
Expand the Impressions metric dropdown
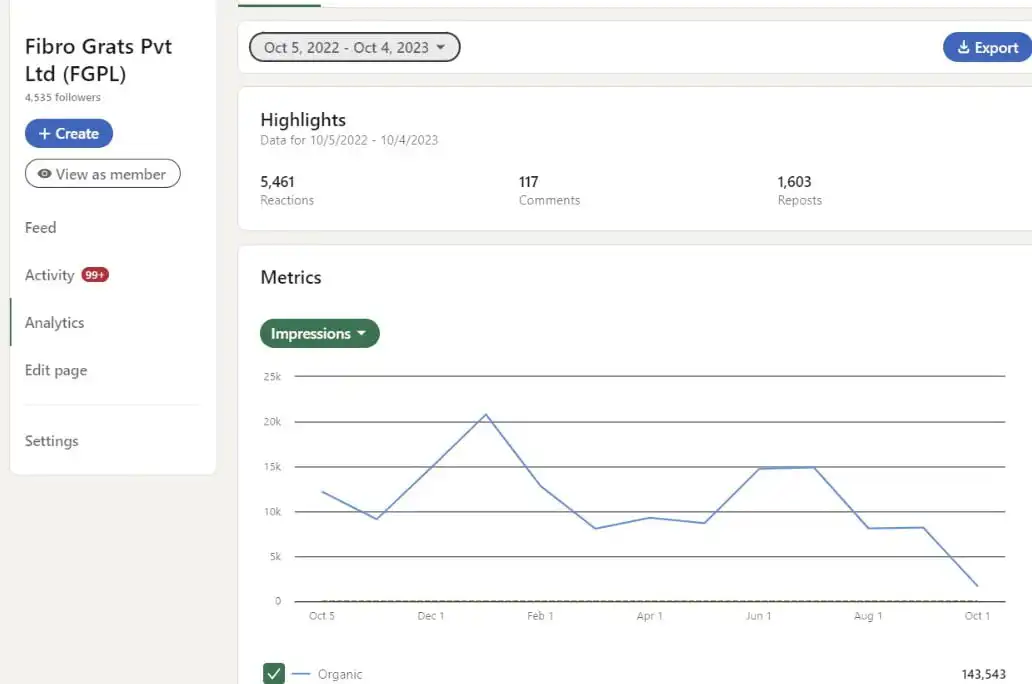pos(319,334)
